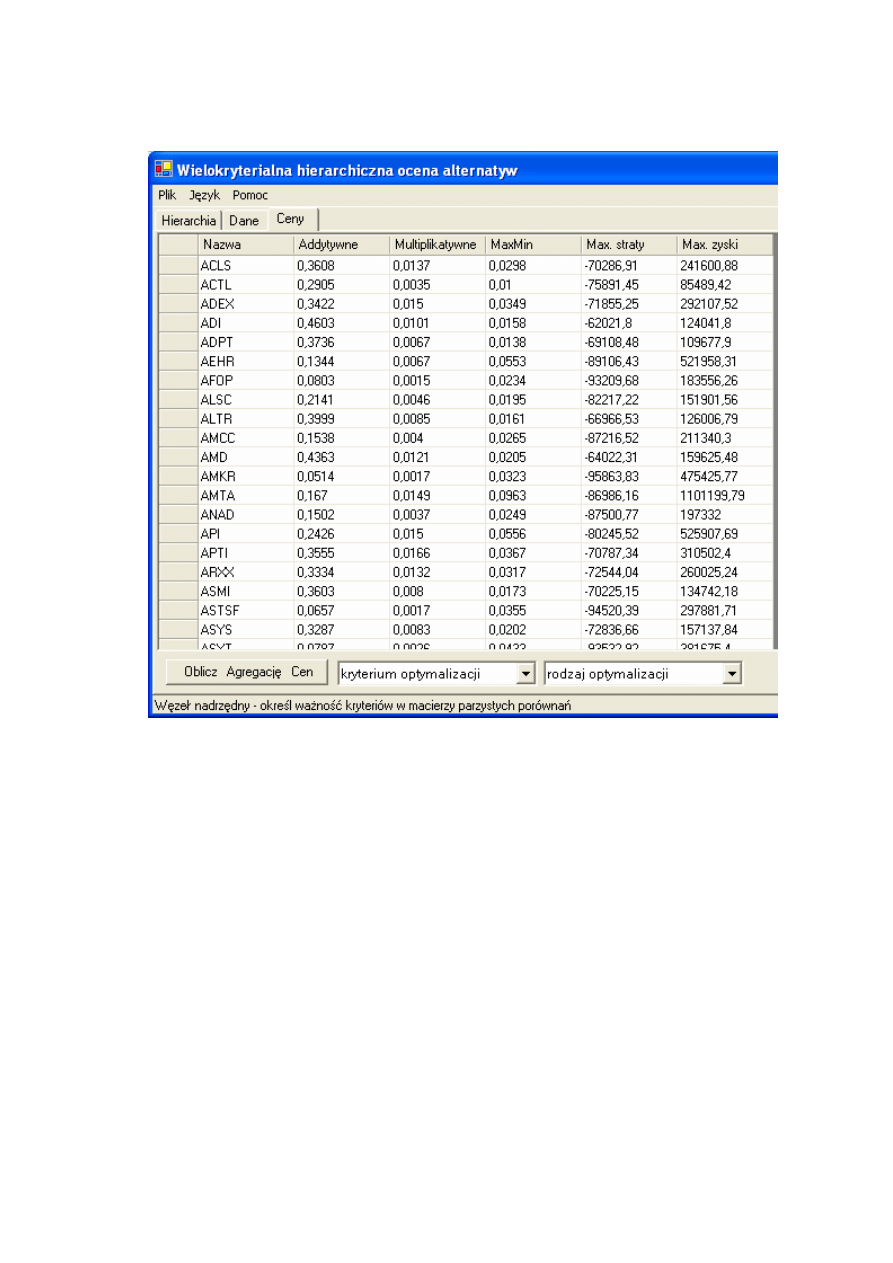Click the application icon in title bar
893x1263 pixels.
[162, 170]
